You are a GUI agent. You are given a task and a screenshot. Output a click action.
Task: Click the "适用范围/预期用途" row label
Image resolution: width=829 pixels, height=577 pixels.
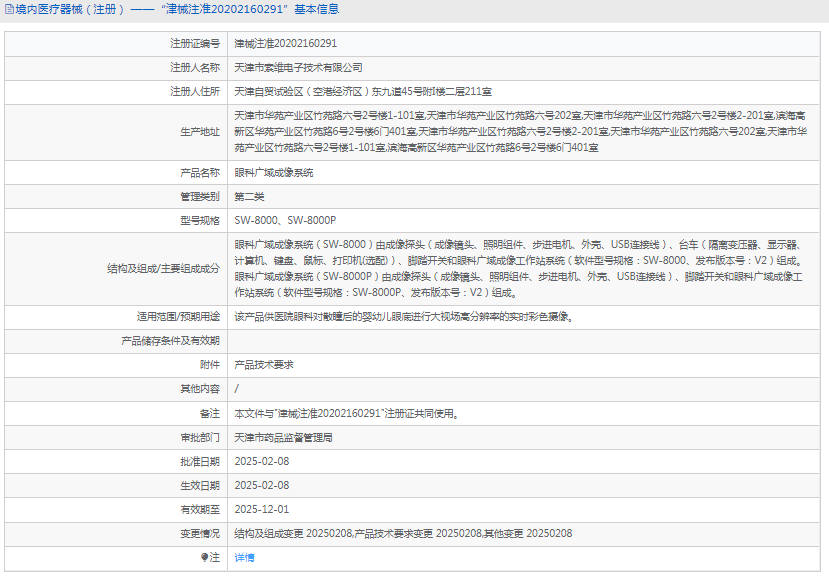pos(178,317)
